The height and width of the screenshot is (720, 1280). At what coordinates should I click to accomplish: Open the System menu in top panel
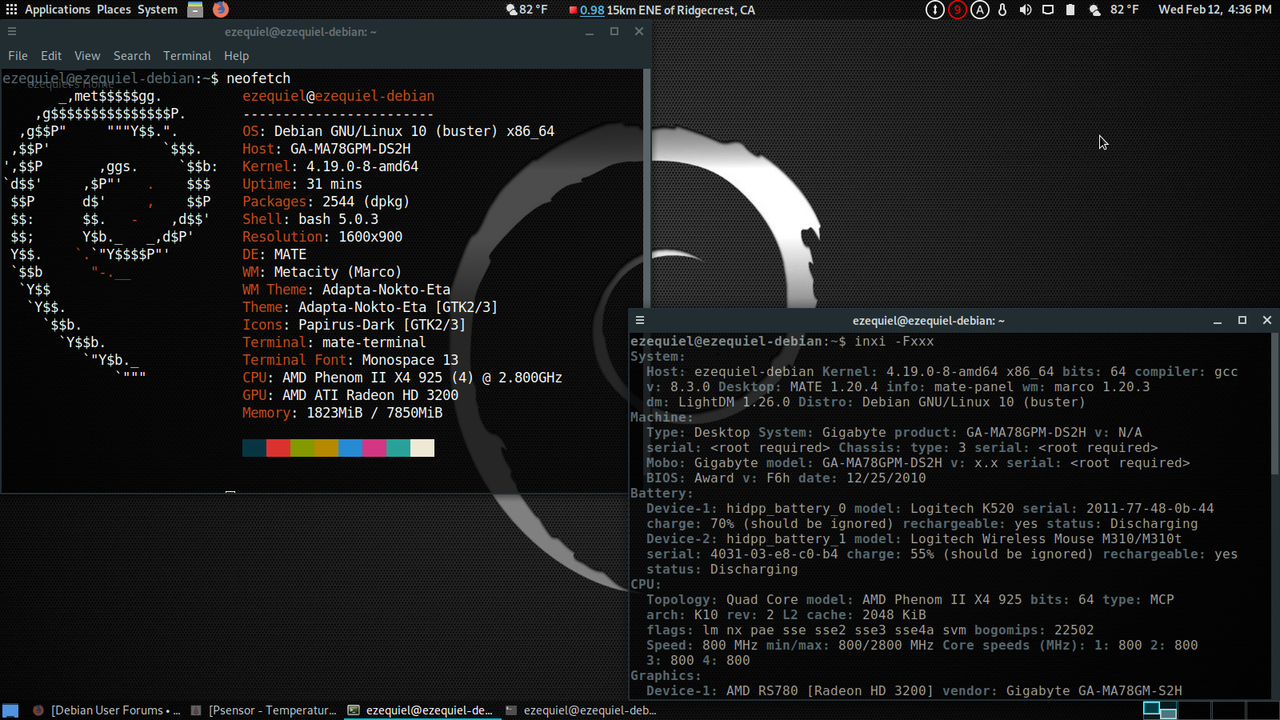158,10
